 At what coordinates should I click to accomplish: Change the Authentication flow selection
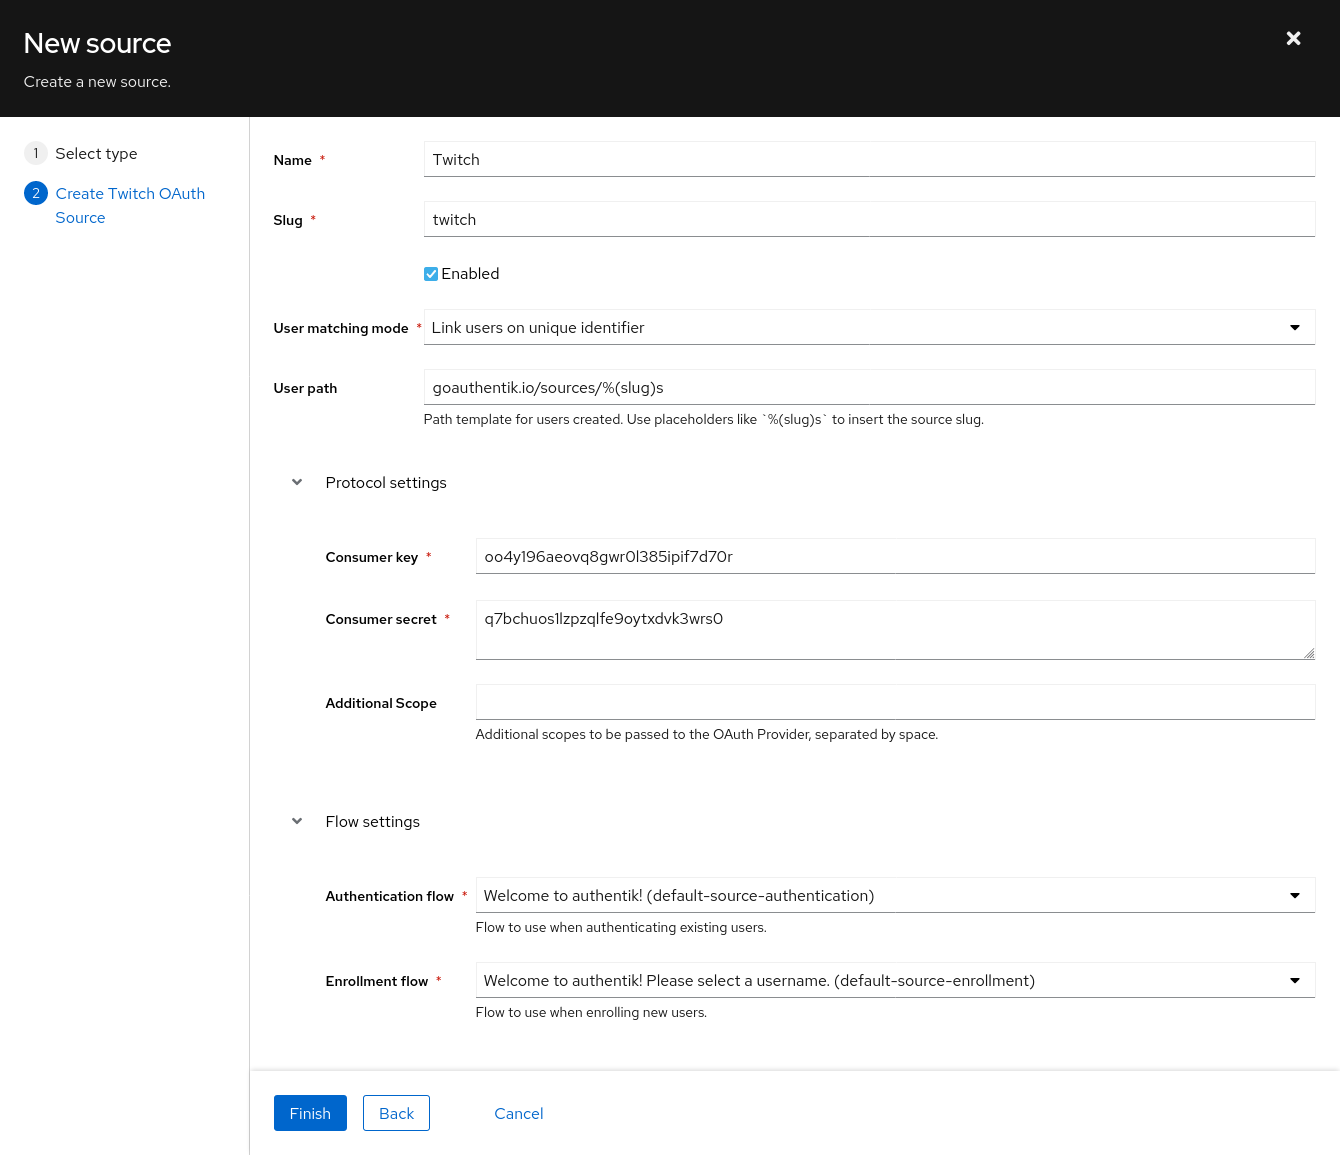point(895,895)
